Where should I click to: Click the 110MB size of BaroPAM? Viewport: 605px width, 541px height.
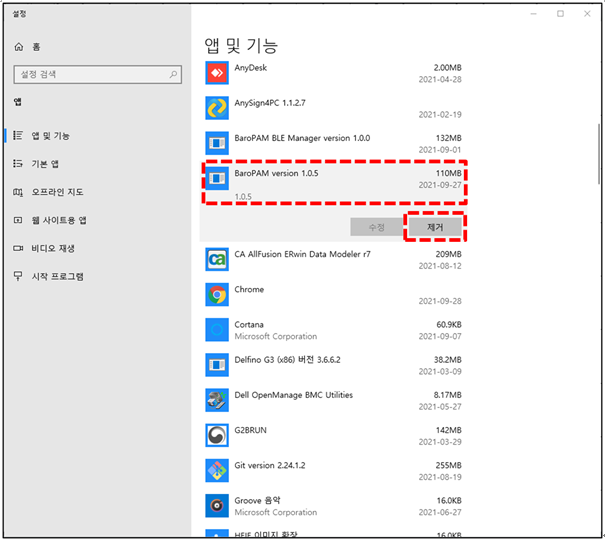coord(448,173)
